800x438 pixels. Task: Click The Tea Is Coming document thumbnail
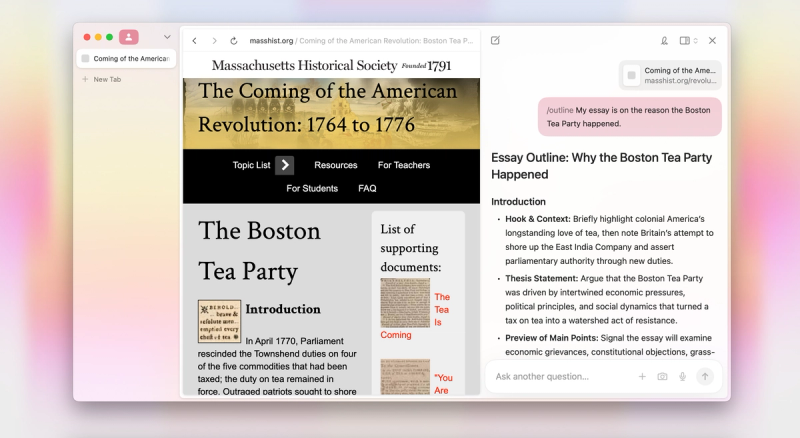pyautogui.click(x=405, y=303)
